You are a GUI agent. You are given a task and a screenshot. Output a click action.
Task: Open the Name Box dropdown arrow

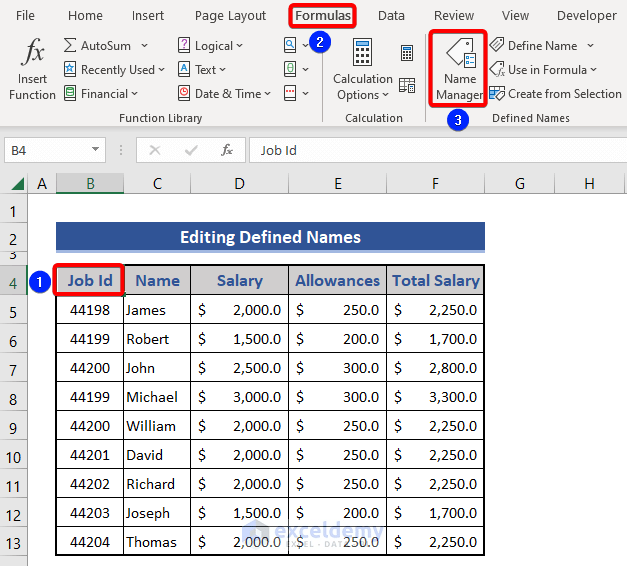tap(95, 149)
